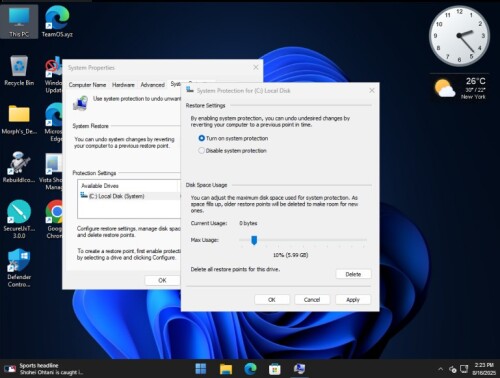Click Apply in System Protection dialog
This screenshot has height=378, width=500.
353,300
